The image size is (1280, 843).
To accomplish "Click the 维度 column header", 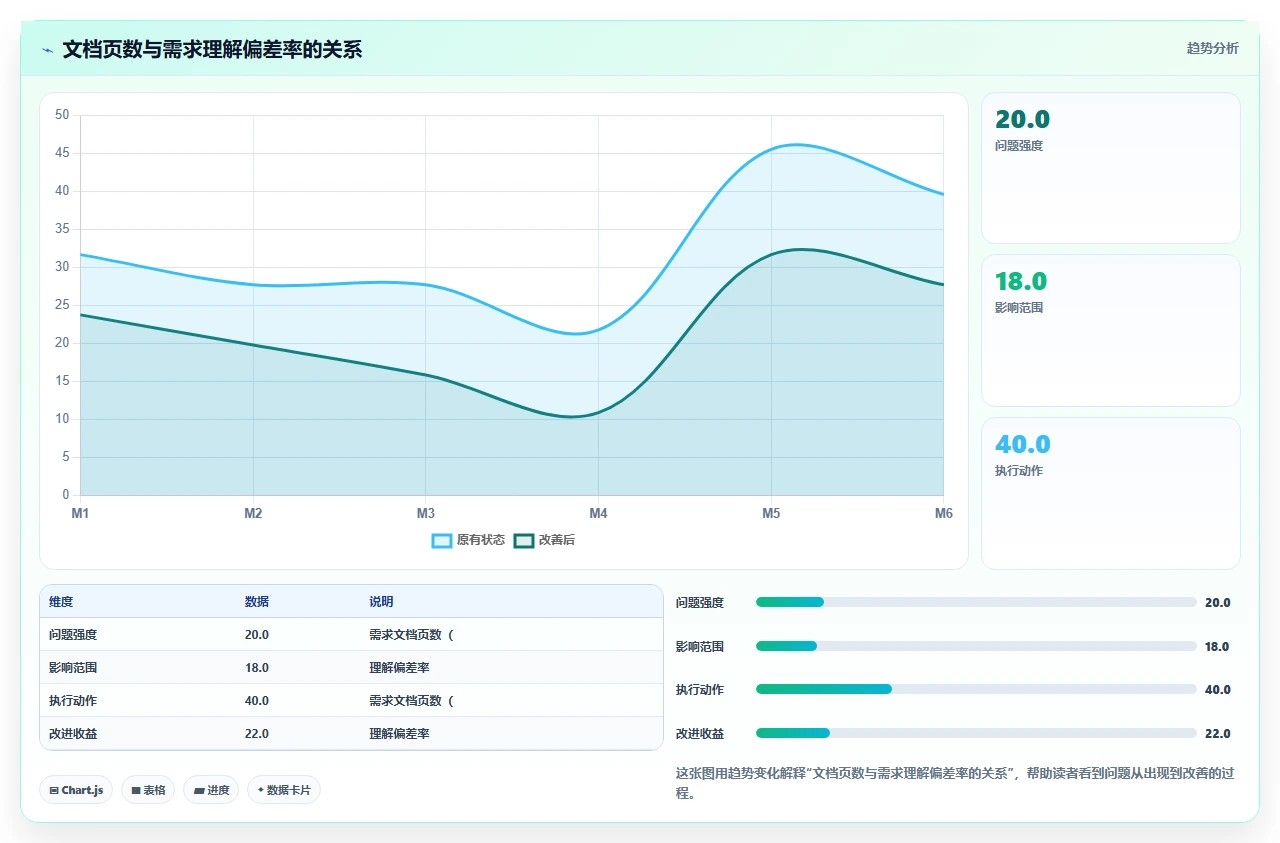I will click(x=61, y=602).
